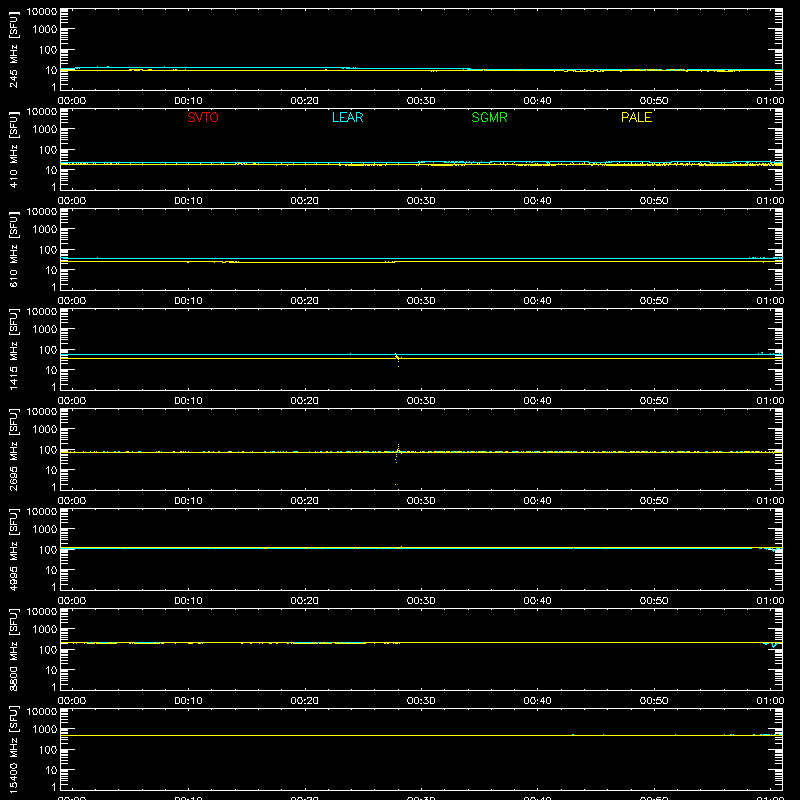Click the 00:40 time label under the 610 MHz plot
800x800 pixels.
pos(537,301)
